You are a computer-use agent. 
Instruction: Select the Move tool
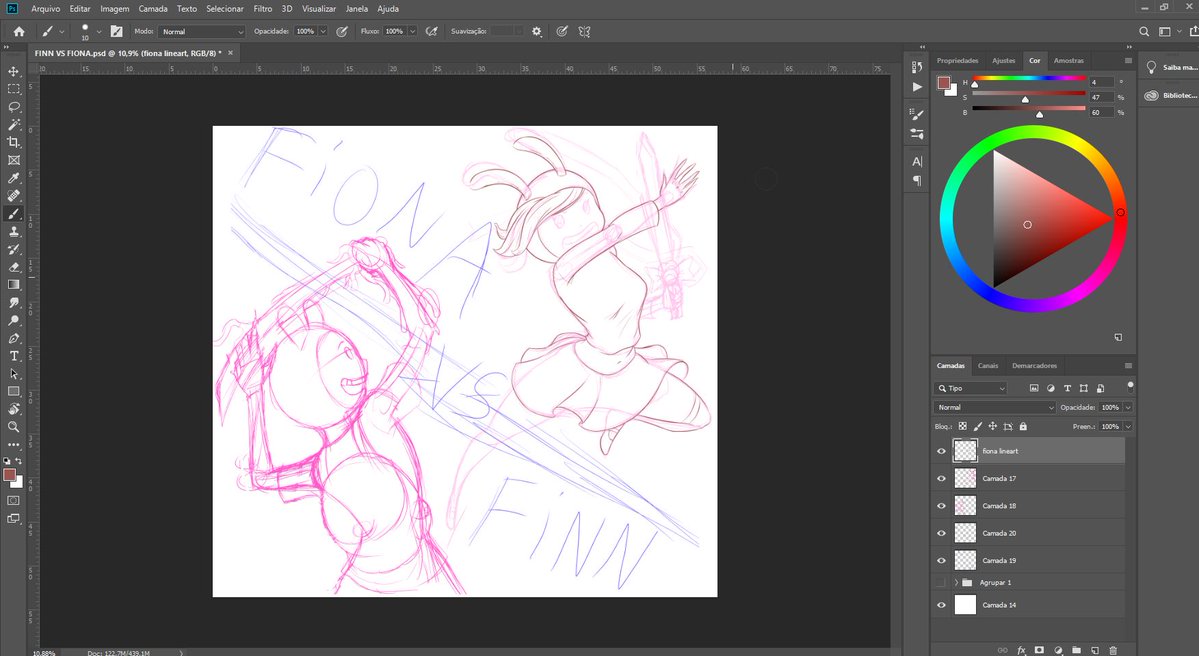14,71
